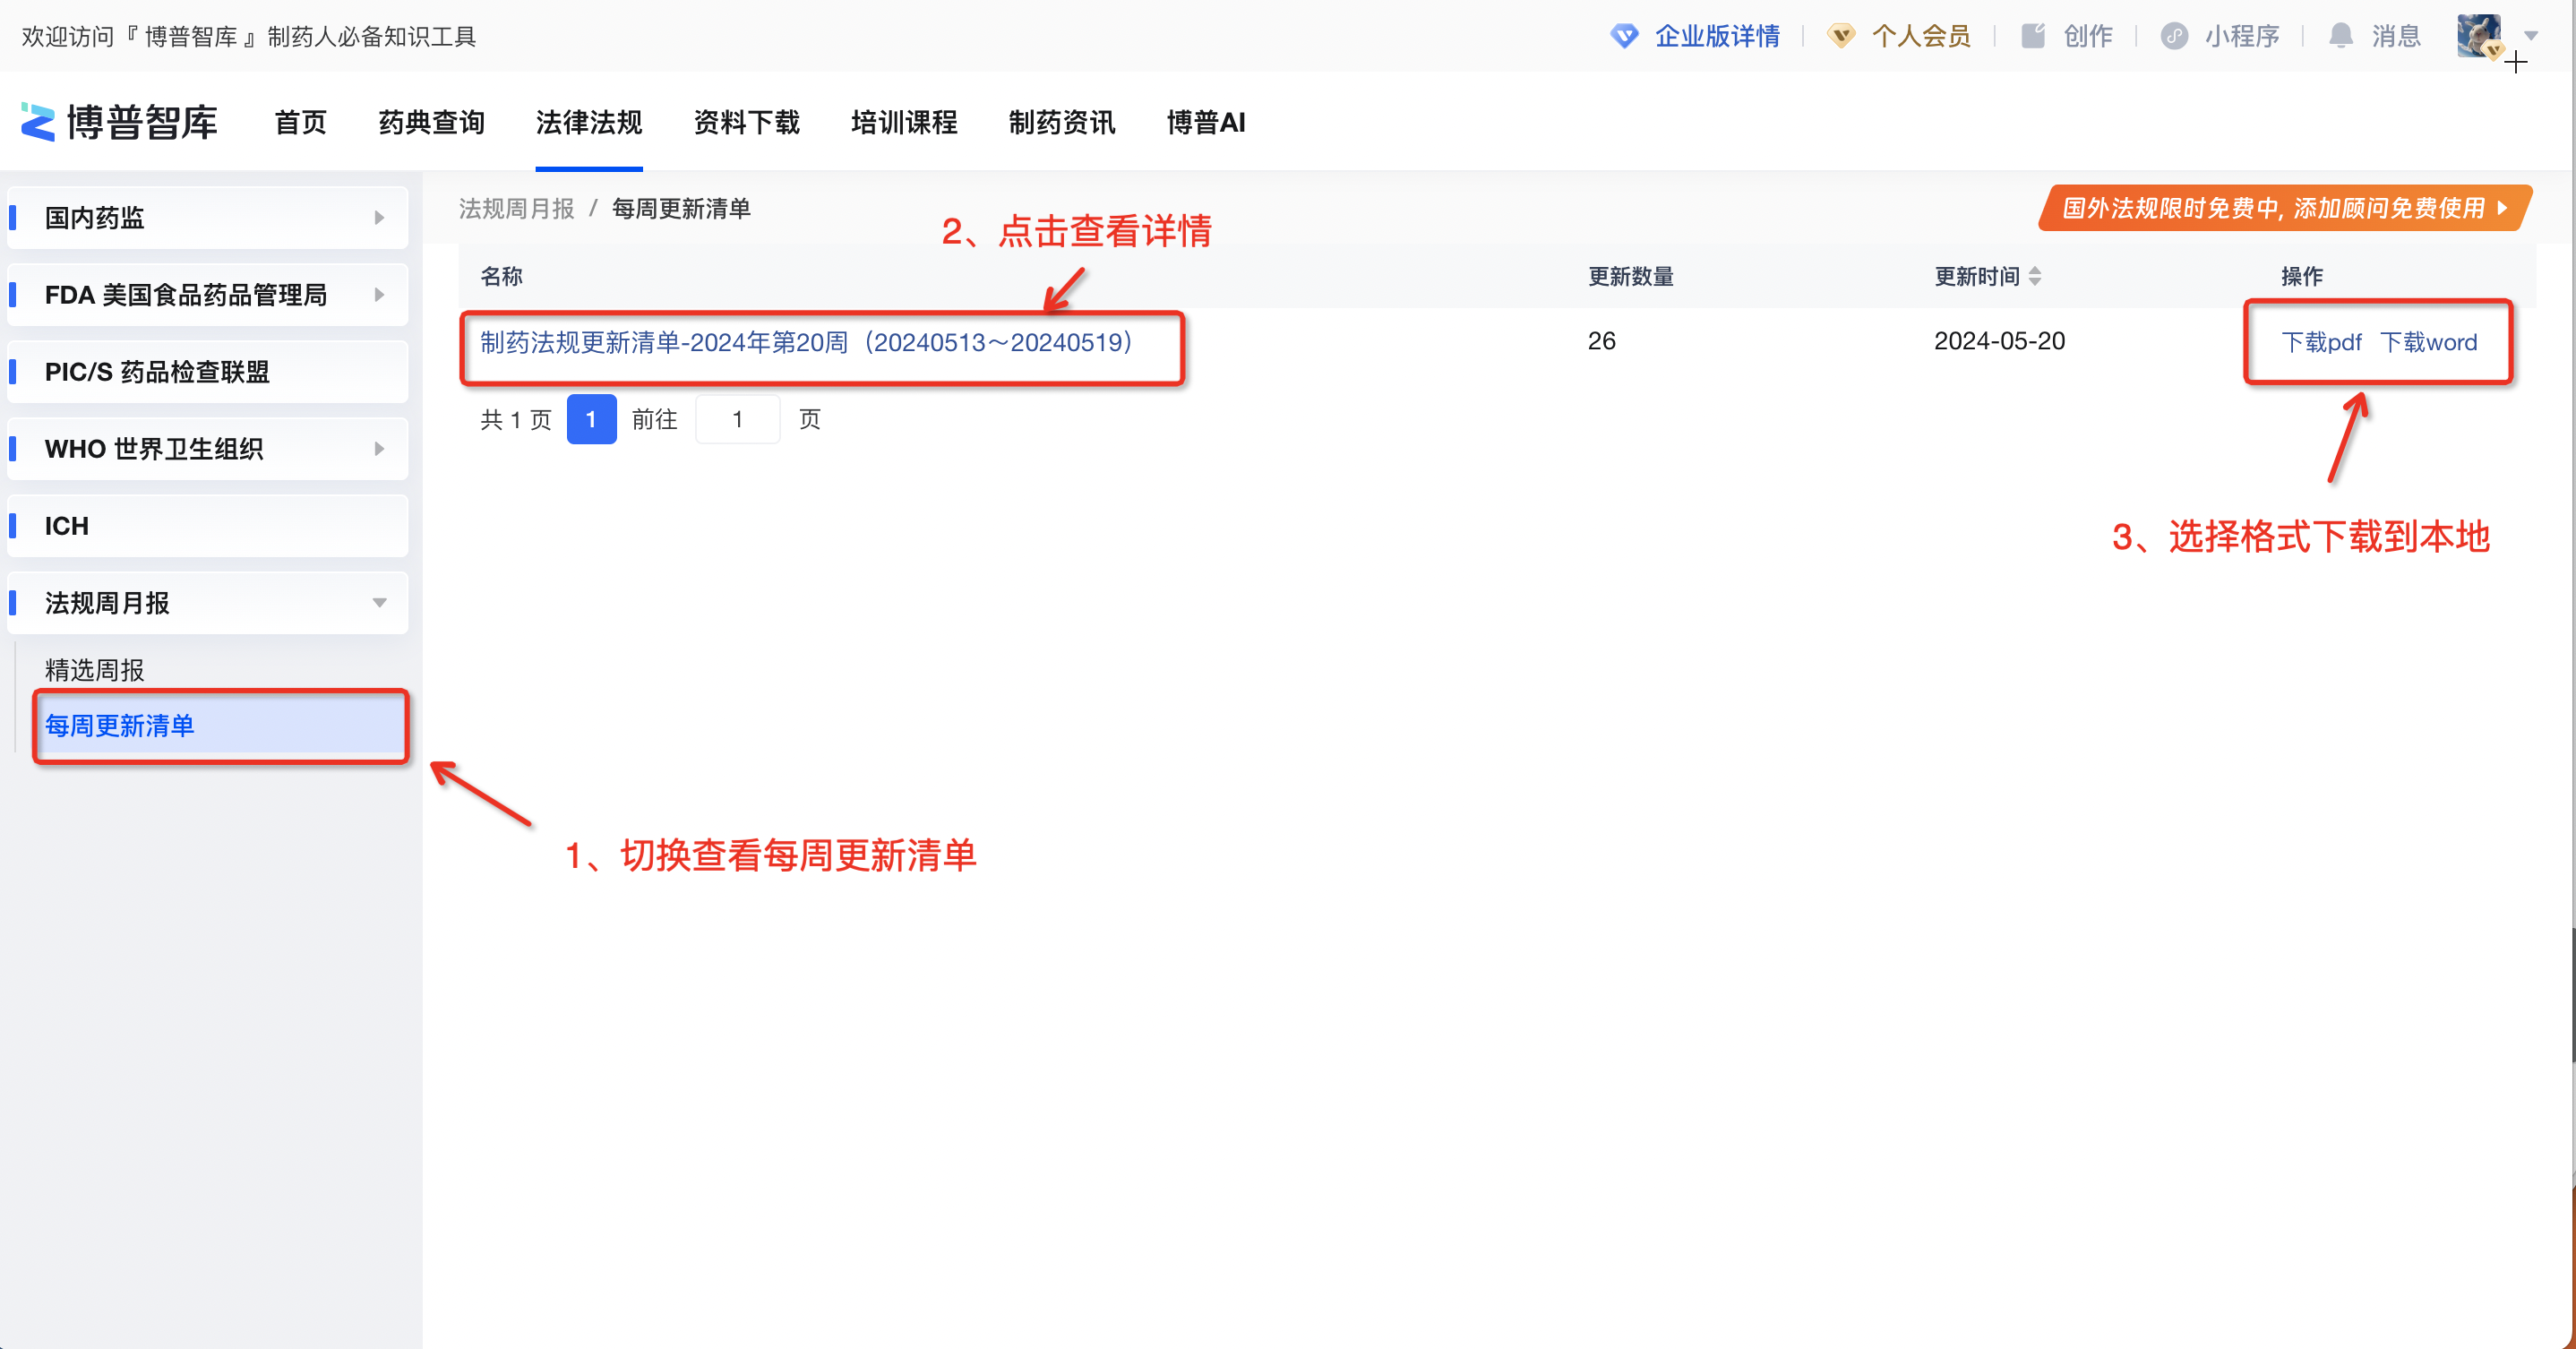Select 法律法规 tab

589,122
